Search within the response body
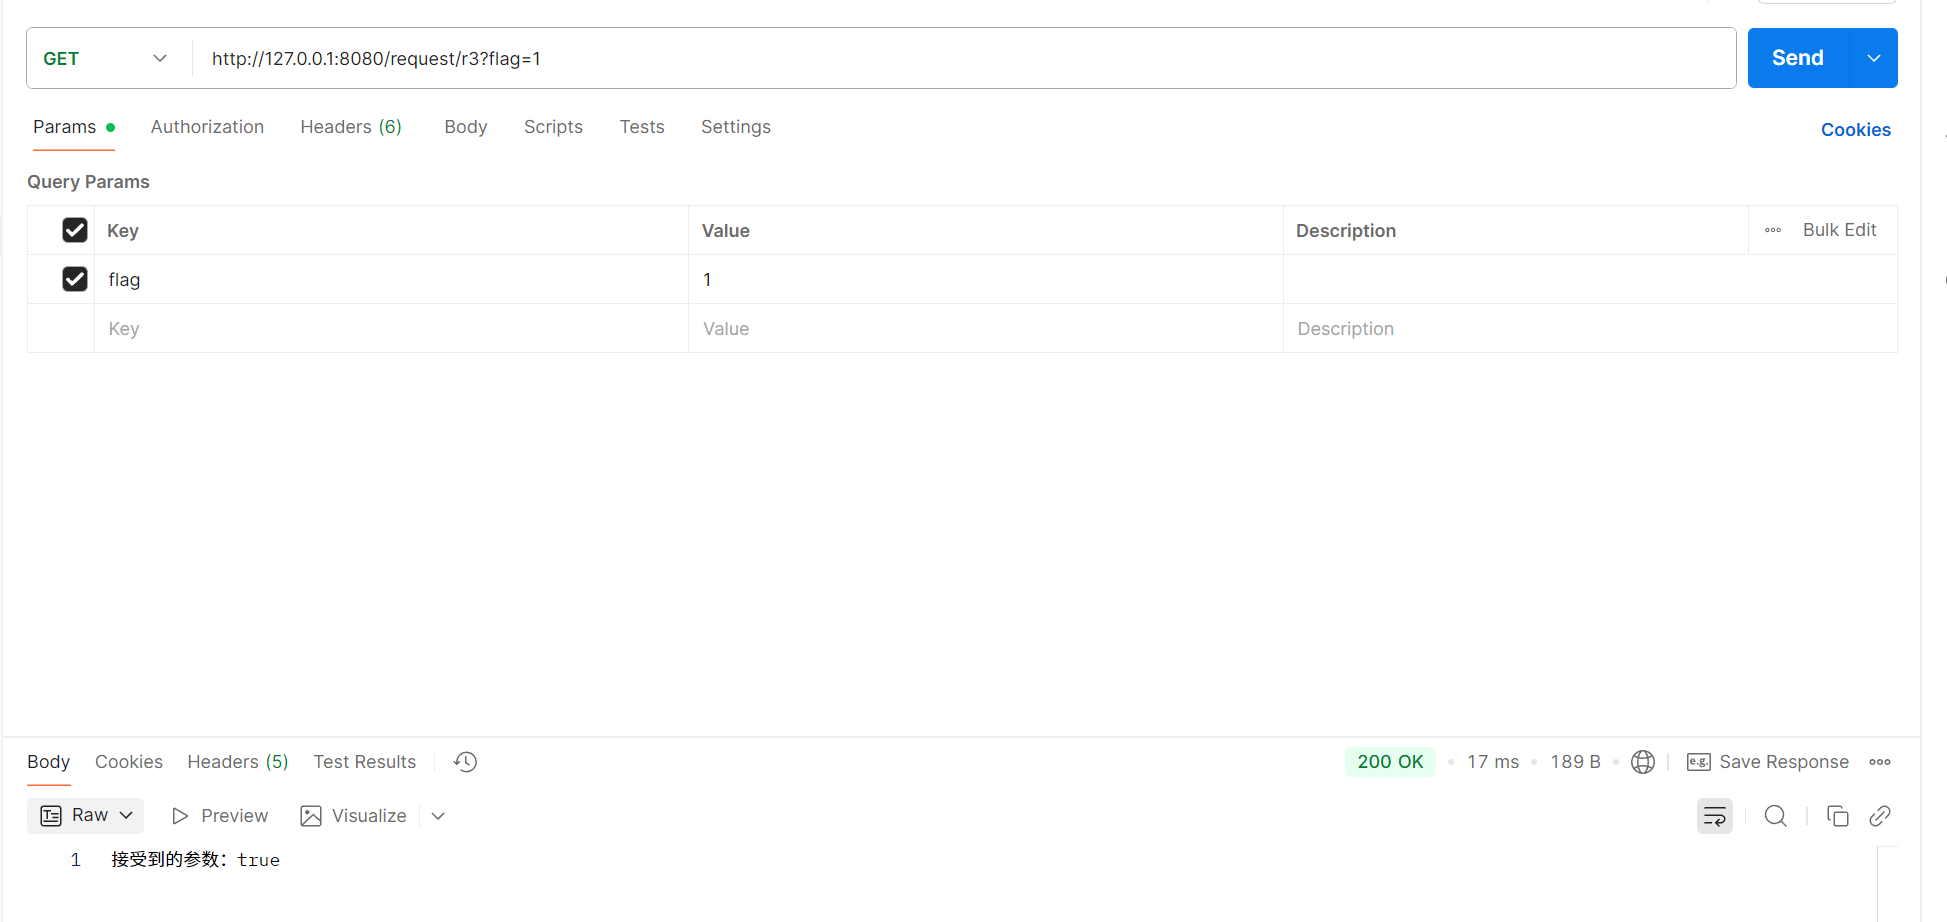1947x922 pixels. point(1775,816)
